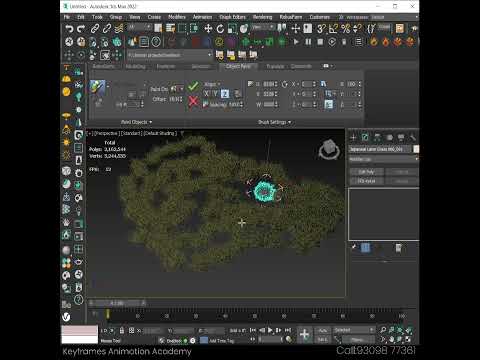Open the Rendering menu
The width and height of the screenshot is (480, 360).
pyautogui.click(x=262, y=17)
